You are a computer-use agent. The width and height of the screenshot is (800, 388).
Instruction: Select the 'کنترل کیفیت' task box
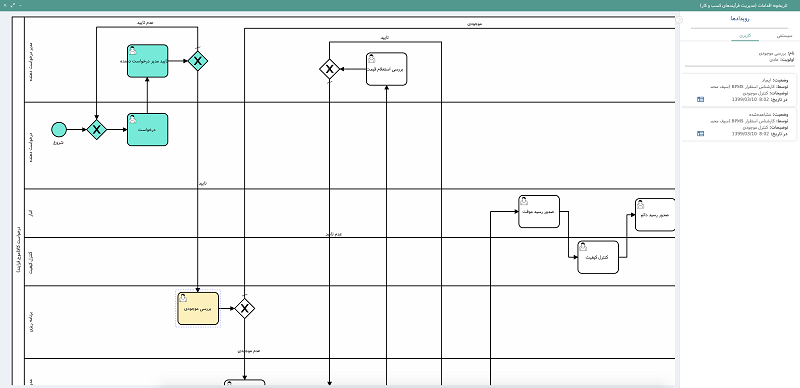(x=598, y=257)
